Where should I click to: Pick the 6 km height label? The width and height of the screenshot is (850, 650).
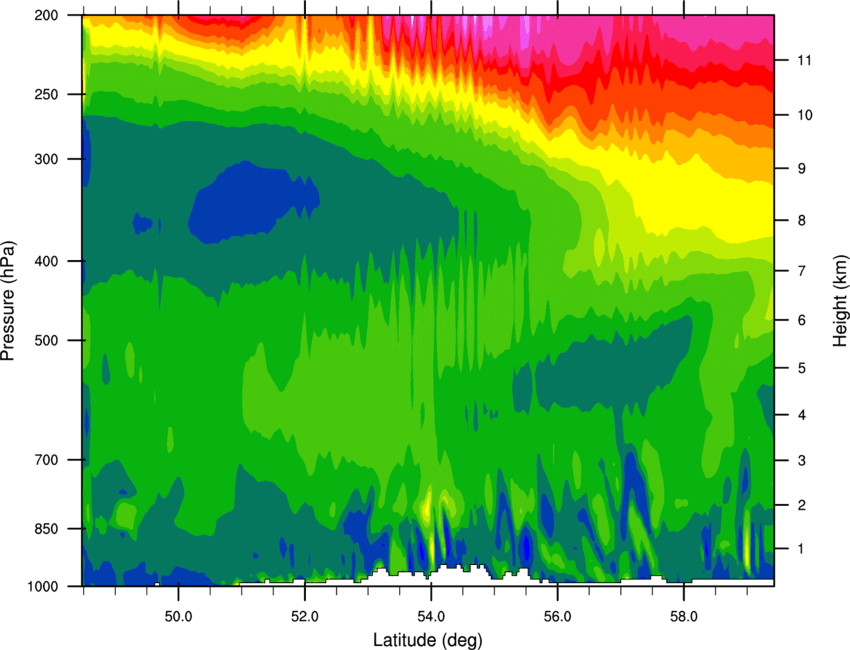click(802, 320)
